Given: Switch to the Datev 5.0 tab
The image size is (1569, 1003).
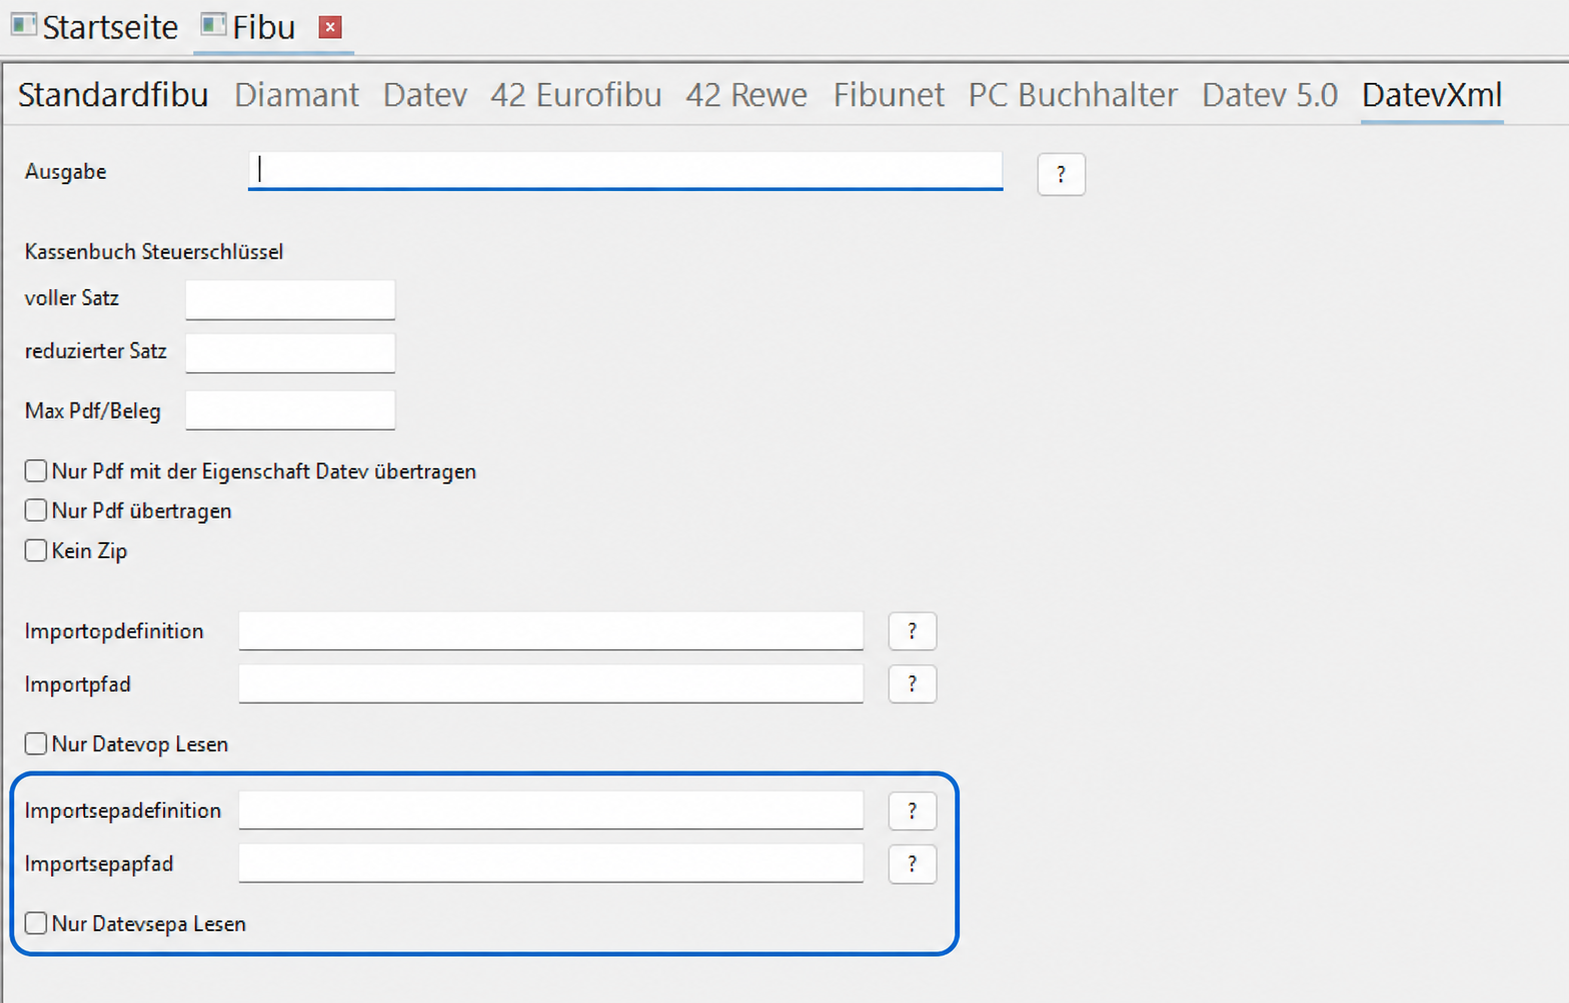Looking at the screenshot, I should tap(1270, 95).
